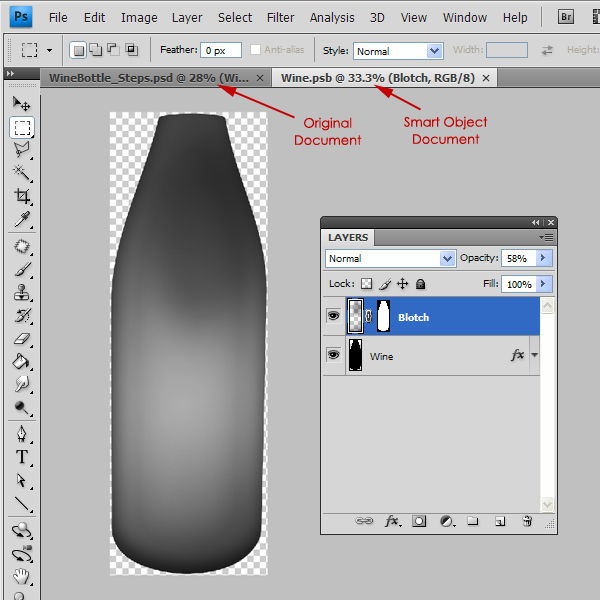Screen dimensions: 600x600
Task: Toggle the Blotch layer mask link
Action: 369,316
